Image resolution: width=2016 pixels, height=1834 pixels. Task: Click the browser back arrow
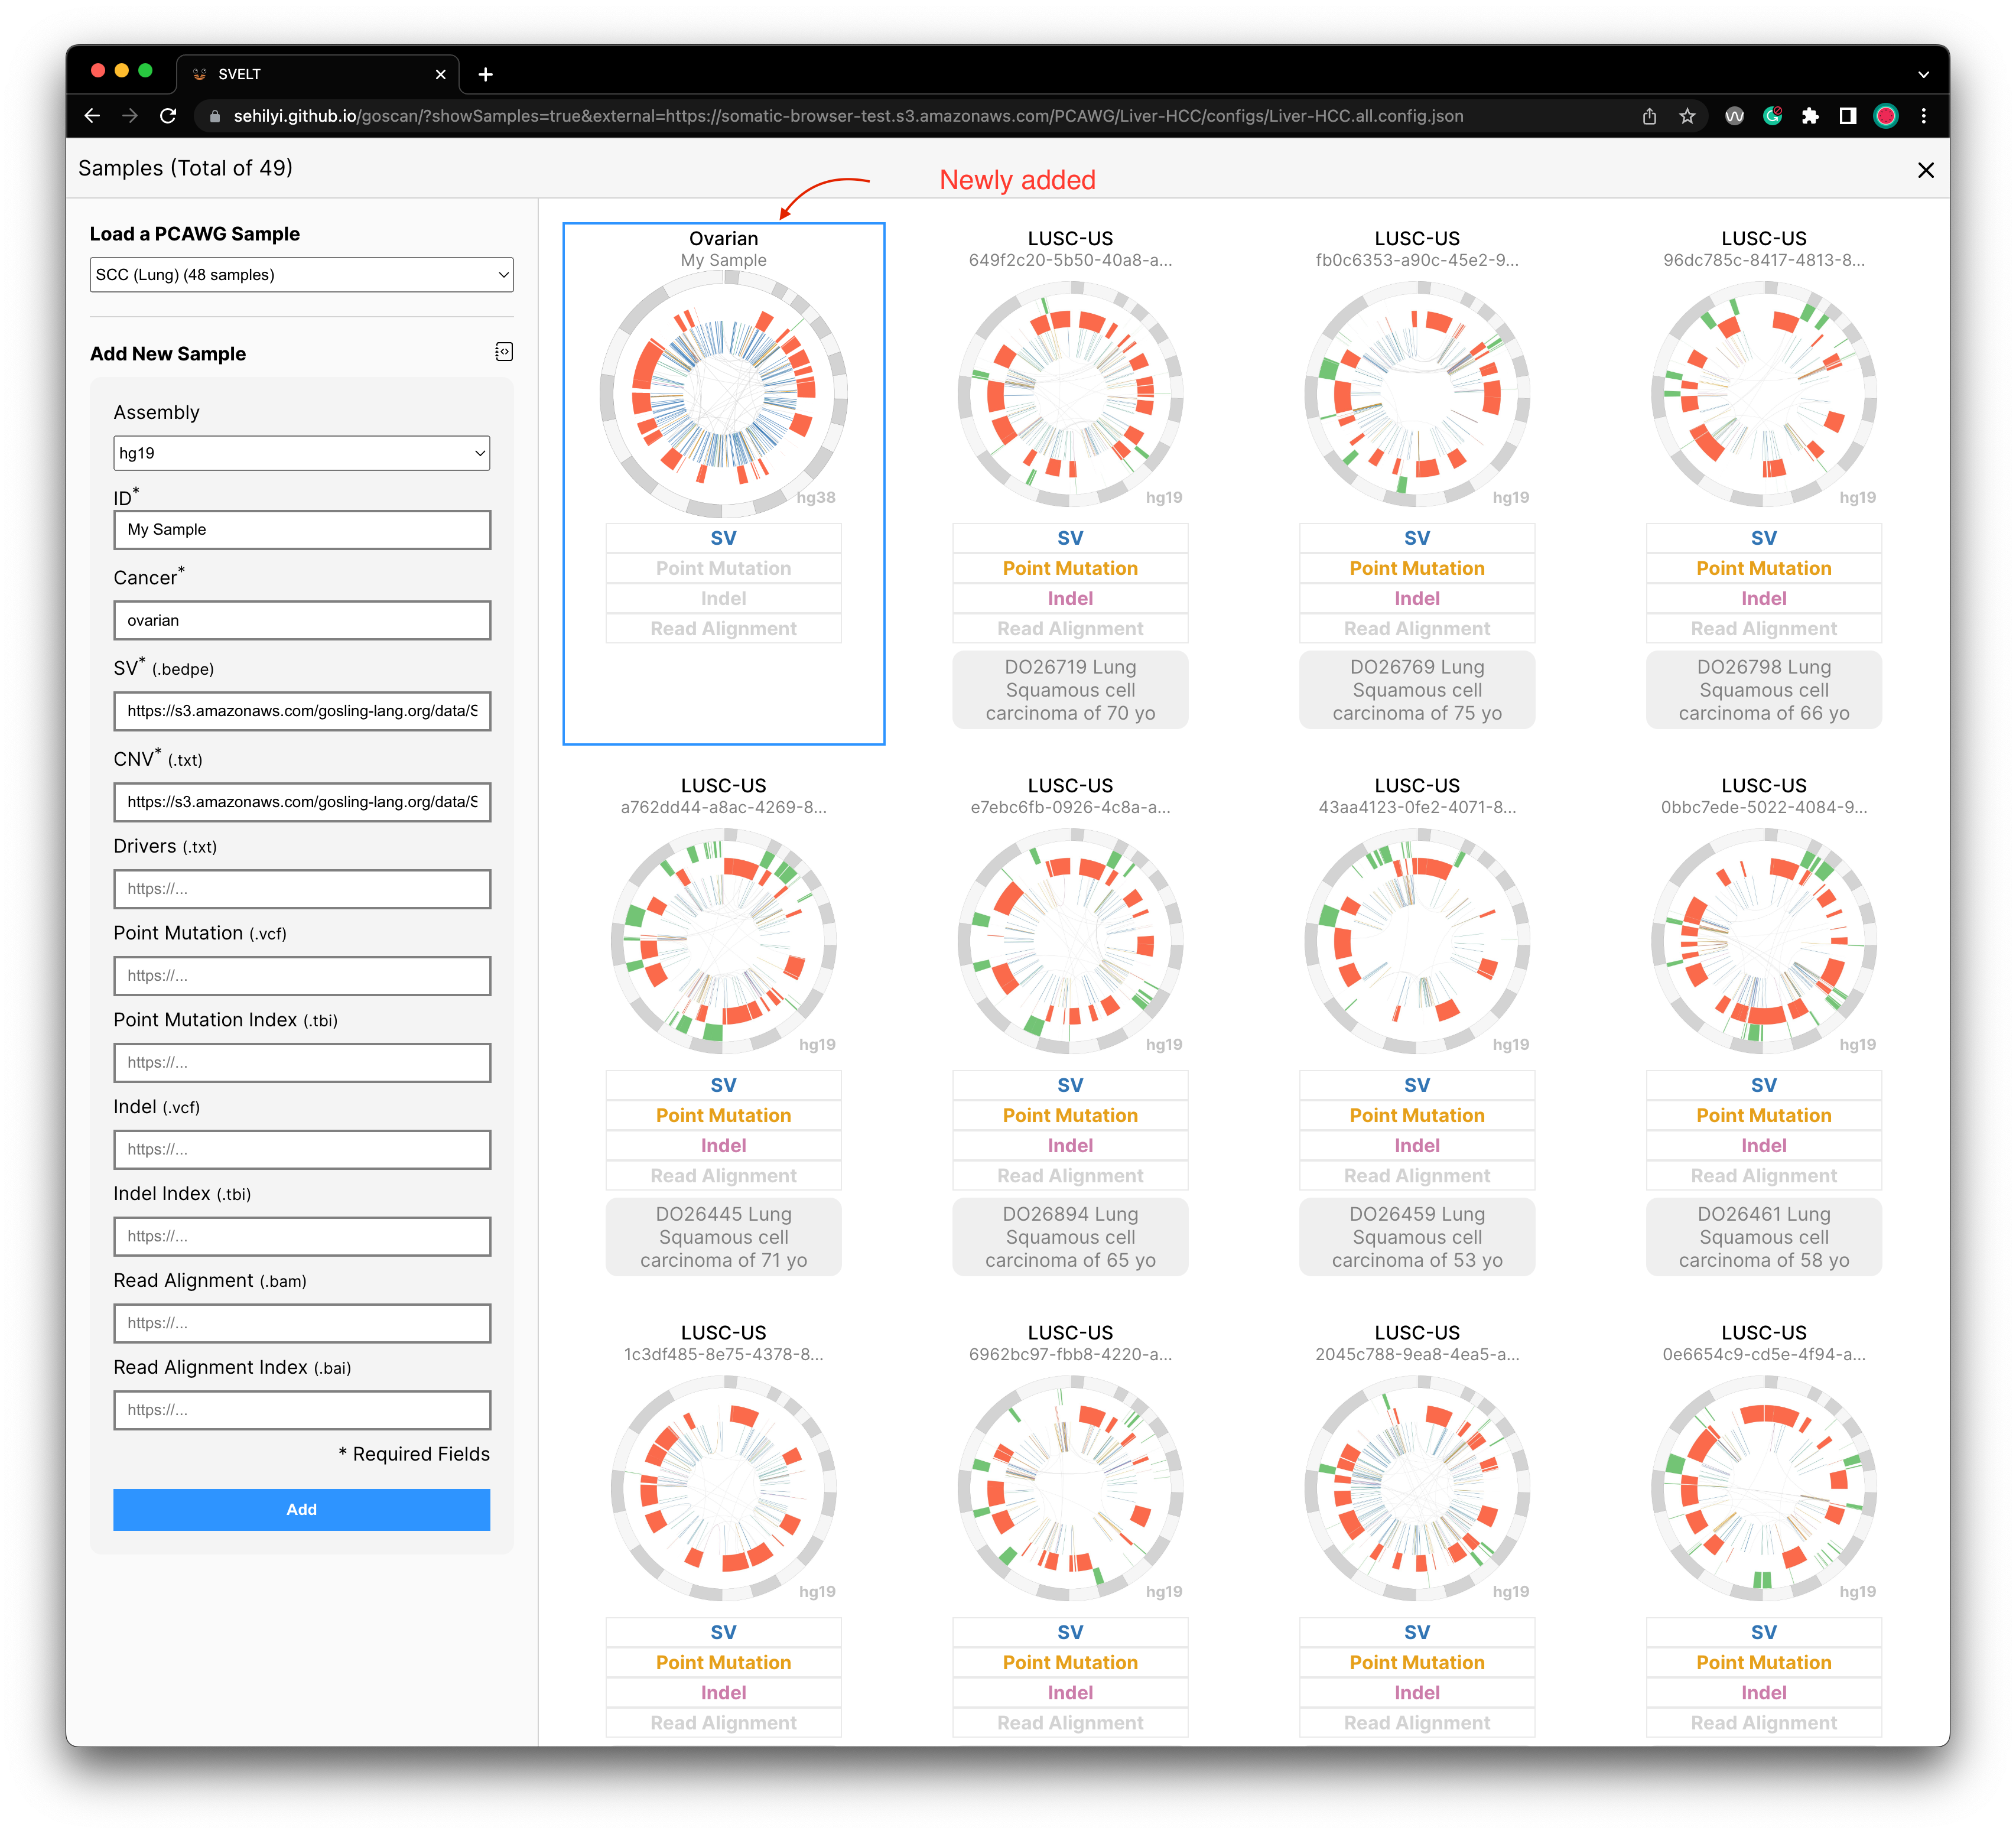[x=92, y=116]
